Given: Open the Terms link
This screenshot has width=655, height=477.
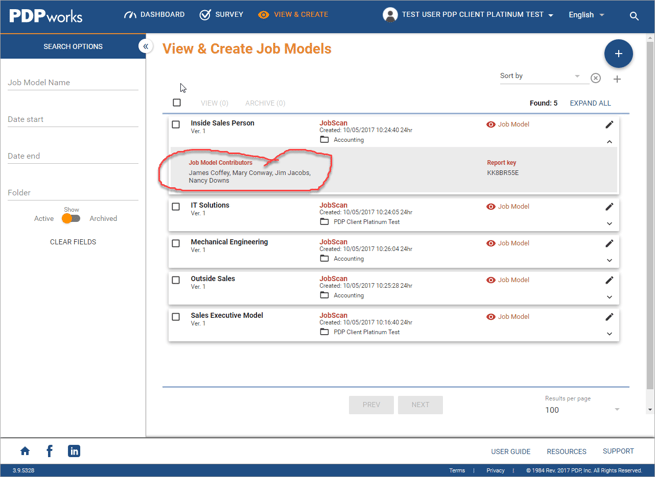Looking at the screenshot, I should tap(457, 470).
